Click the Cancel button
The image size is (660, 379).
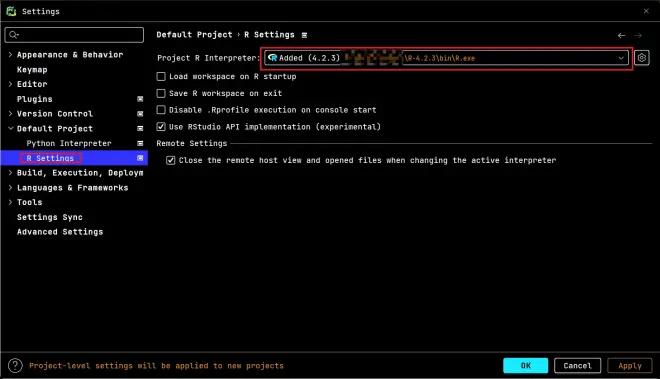point(578,366)
